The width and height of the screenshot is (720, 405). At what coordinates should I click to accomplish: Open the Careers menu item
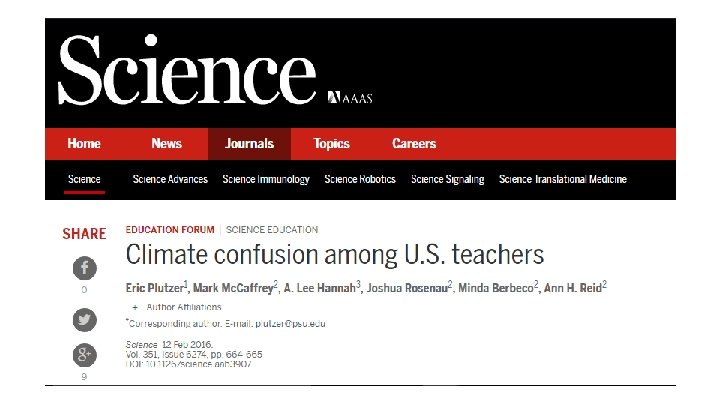tap(414, 144)
